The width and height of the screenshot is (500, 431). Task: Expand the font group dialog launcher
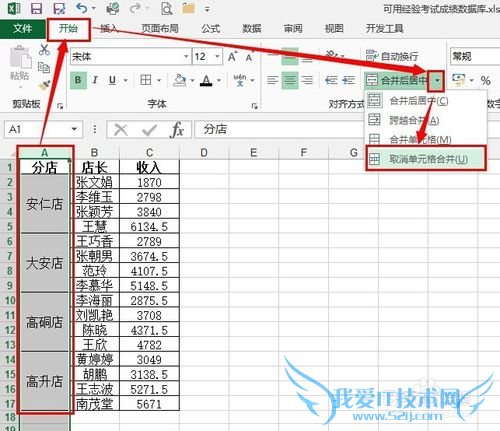click(255, 106)
